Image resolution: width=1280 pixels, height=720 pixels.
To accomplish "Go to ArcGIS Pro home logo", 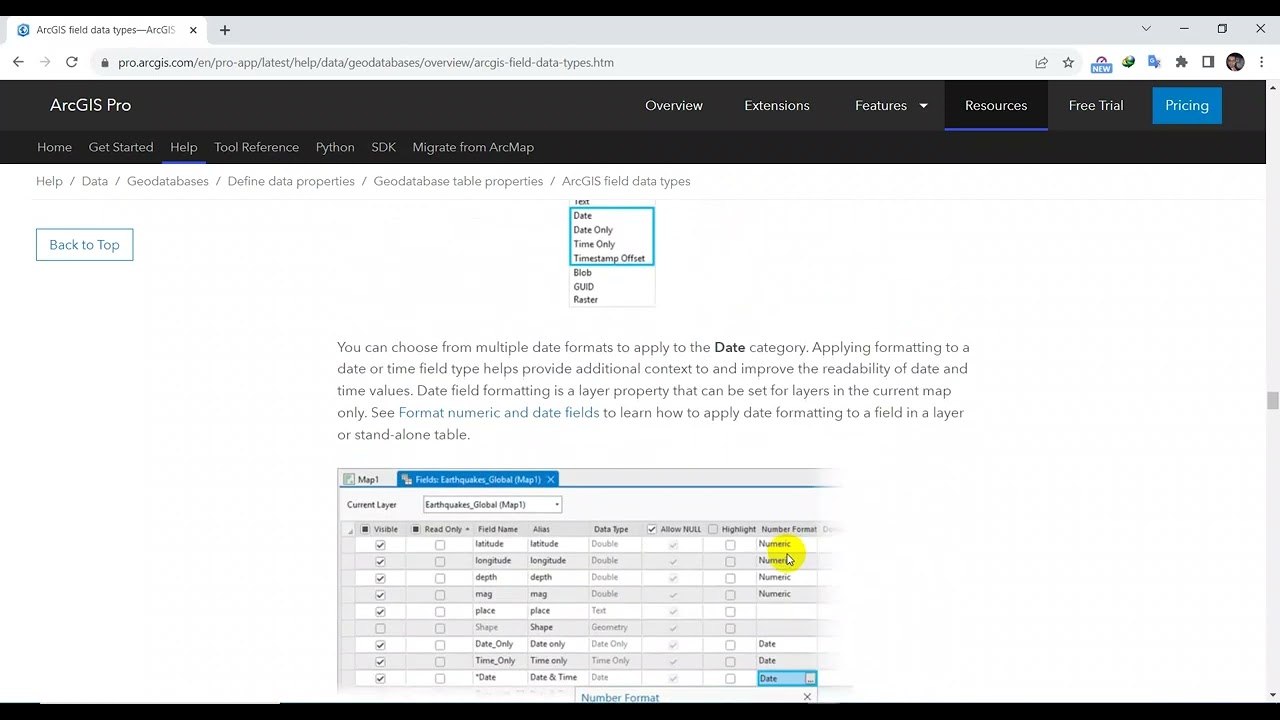I will coord(90,105).
